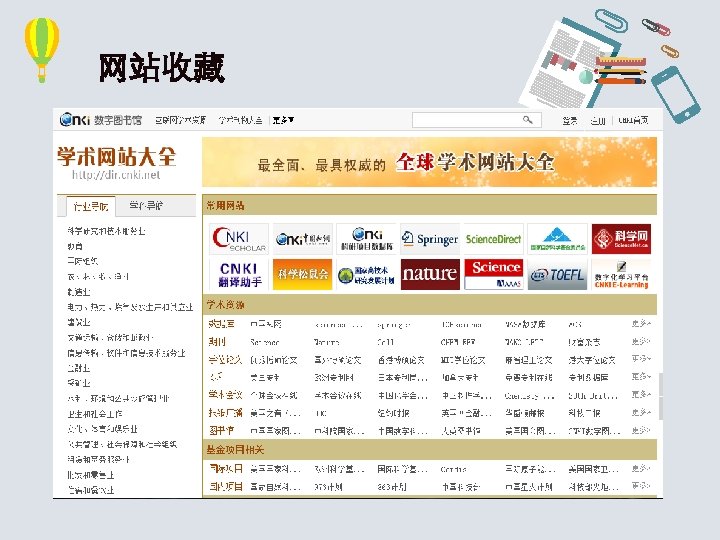720x540 pixels.
Task: Open the orange 科学松鼠会 logo tile
Action: pyautogui.click(x=302, y=275)
